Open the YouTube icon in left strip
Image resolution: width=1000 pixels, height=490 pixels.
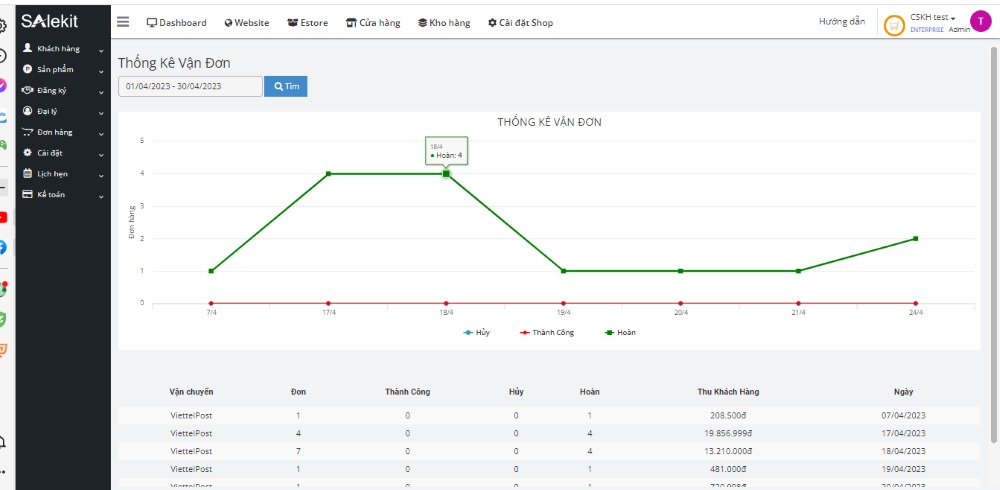click(x=3, y=217)
